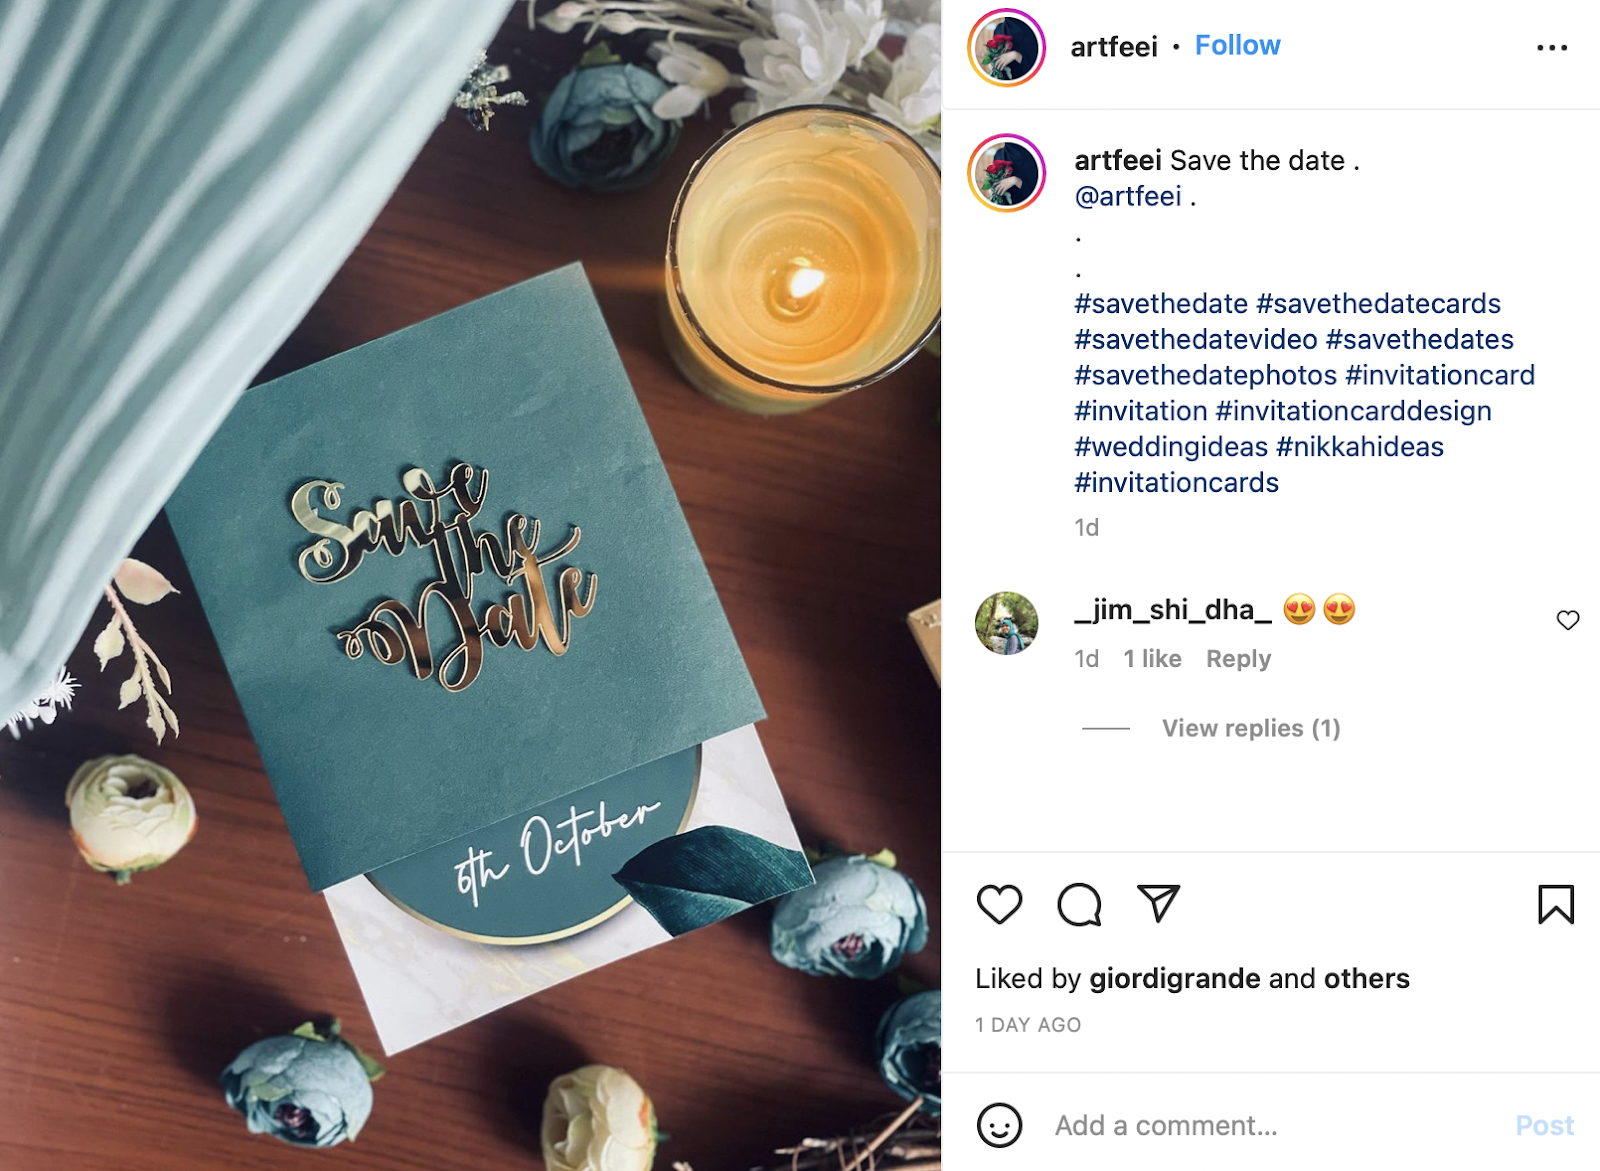Click the Post comment button

[x=1544, y=1125]
